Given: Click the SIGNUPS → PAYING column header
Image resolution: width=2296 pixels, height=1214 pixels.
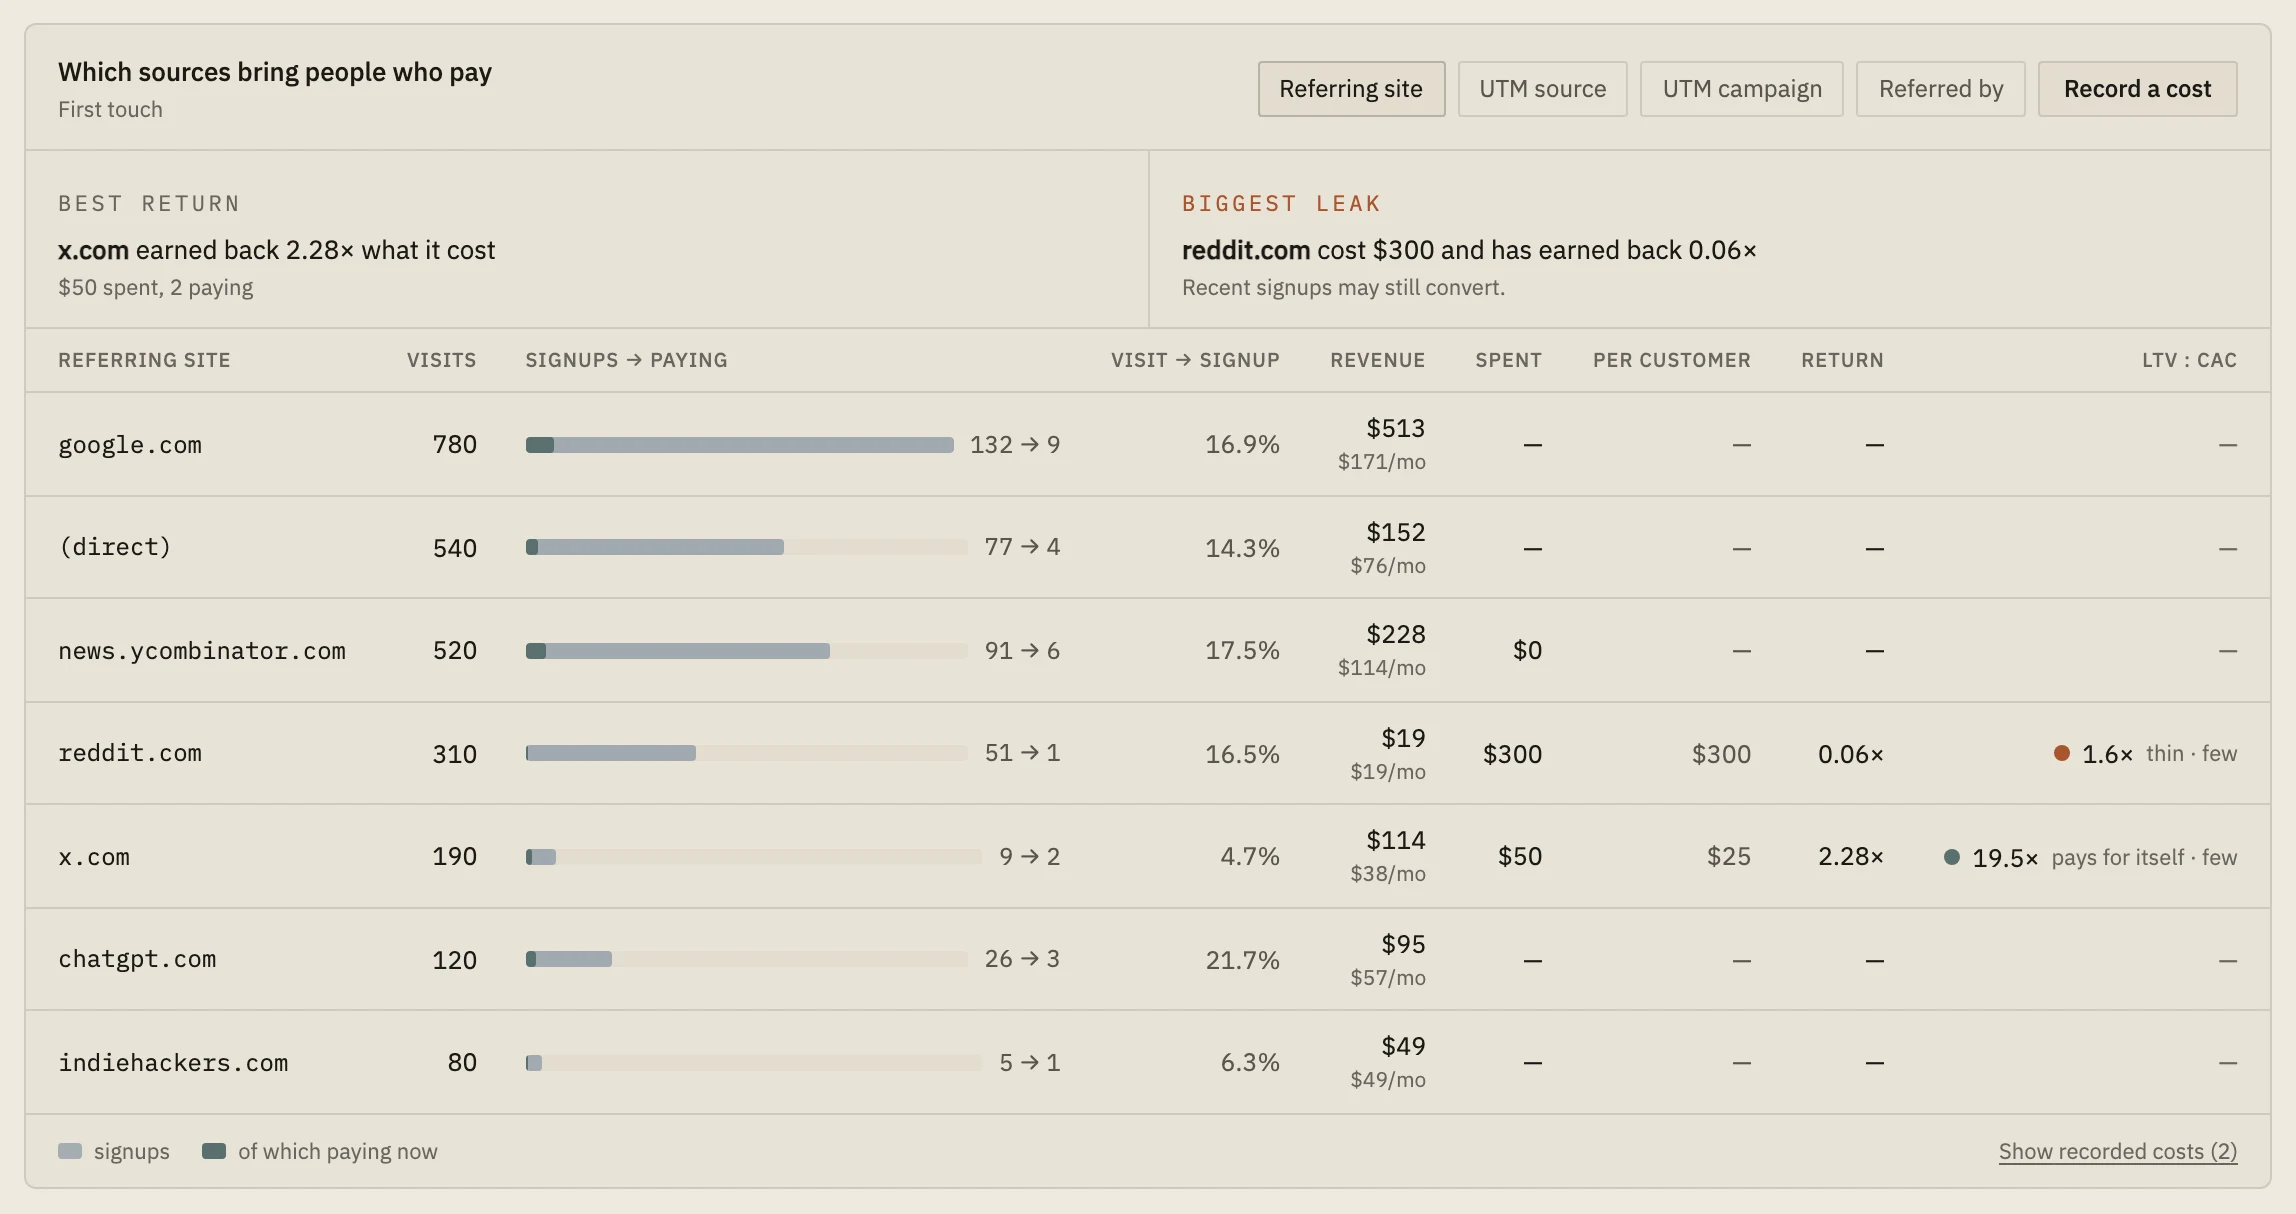Looking at the screenshot, I should 626,360.
